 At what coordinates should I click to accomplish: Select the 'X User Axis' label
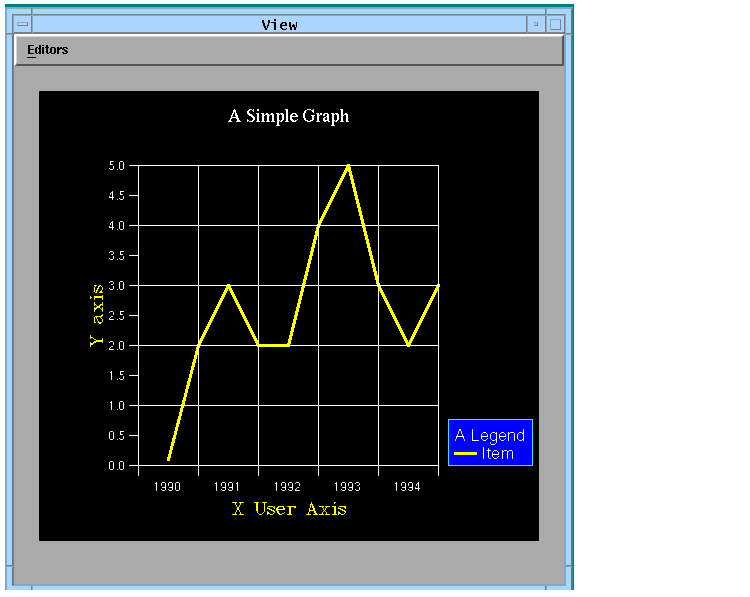click(289, 509)
